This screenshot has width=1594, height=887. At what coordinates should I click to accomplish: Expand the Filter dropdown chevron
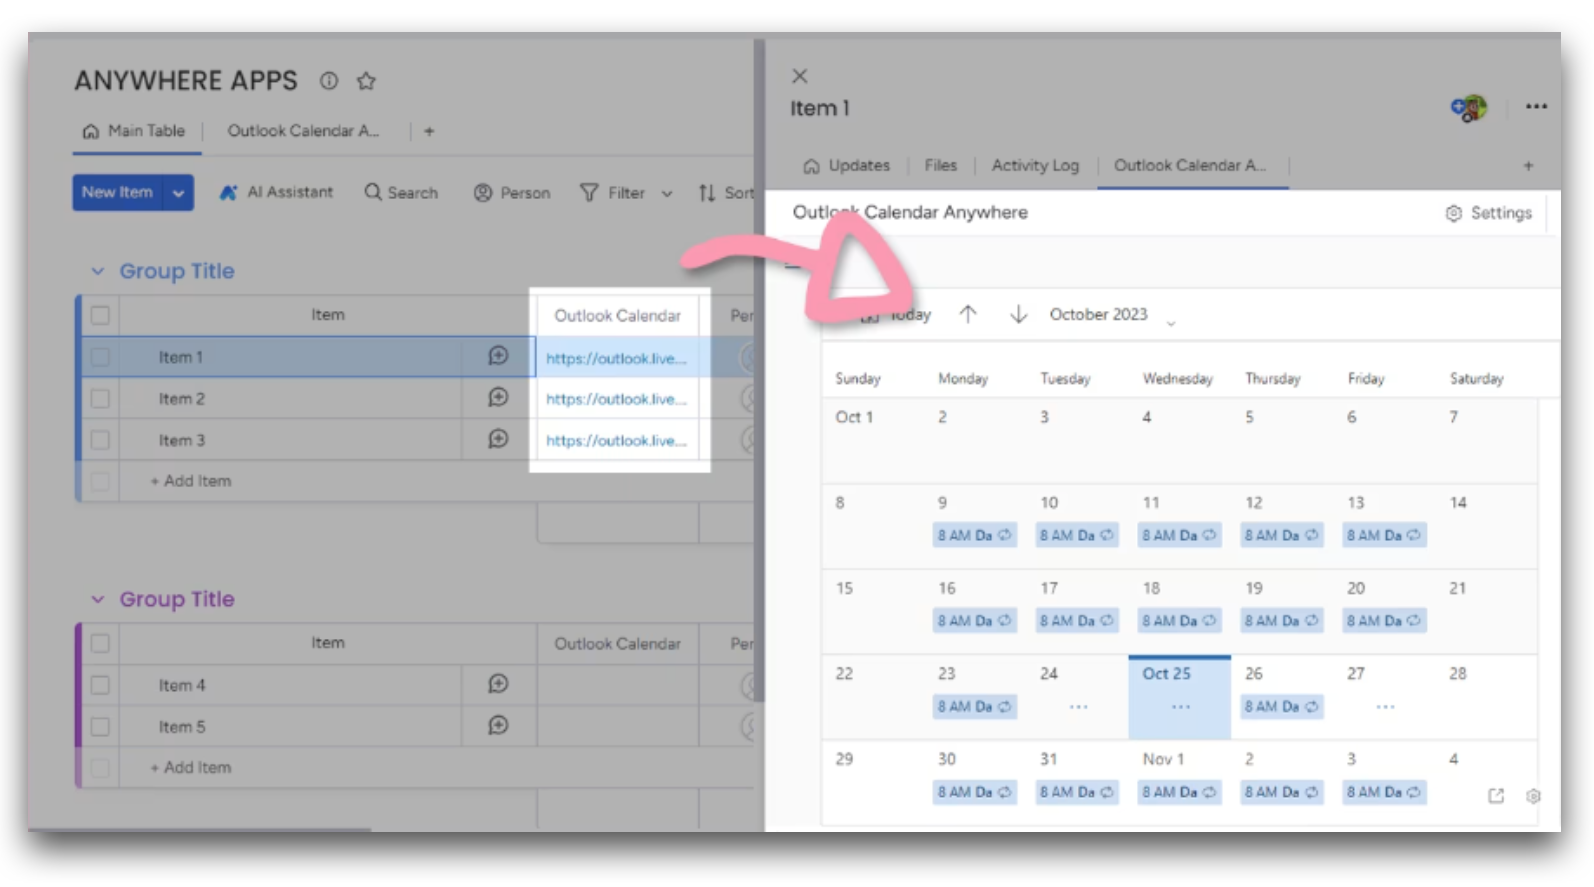tap(667, 193)
